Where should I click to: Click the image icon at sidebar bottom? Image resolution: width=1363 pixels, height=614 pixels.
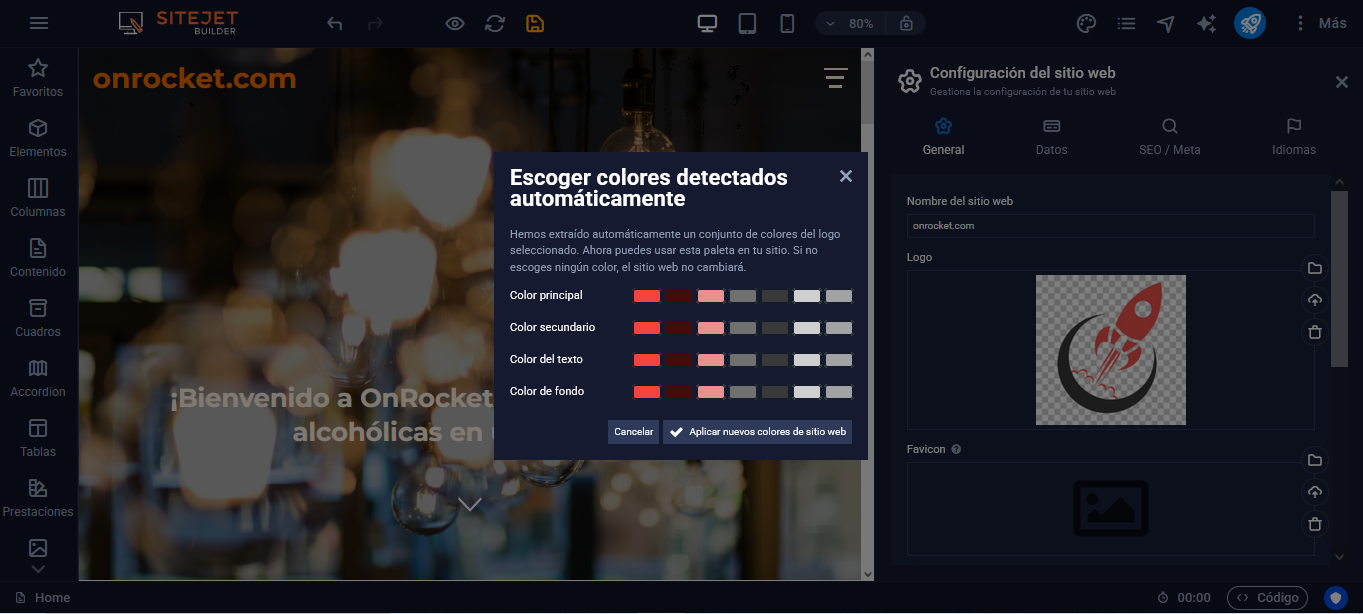point(38,547)
